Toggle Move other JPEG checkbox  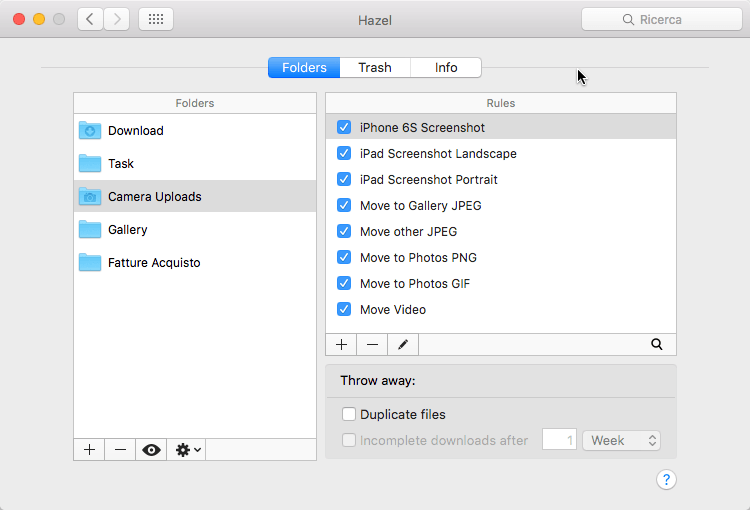pos(344,231)
